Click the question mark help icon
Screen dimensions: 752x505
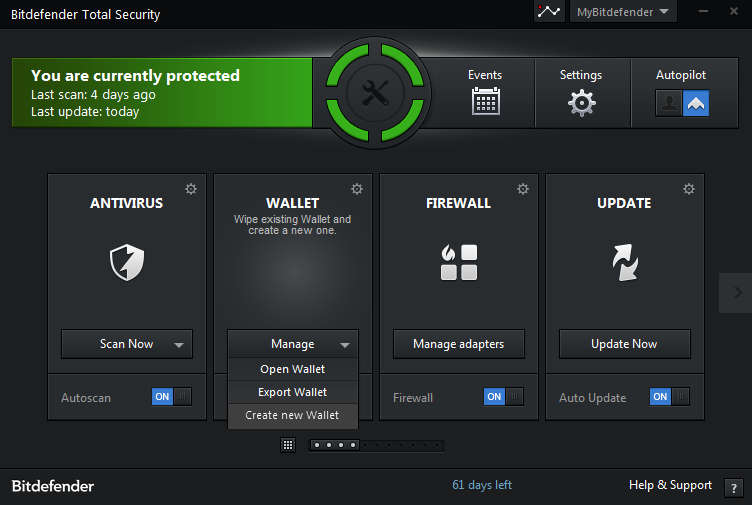tap(733, 488)
